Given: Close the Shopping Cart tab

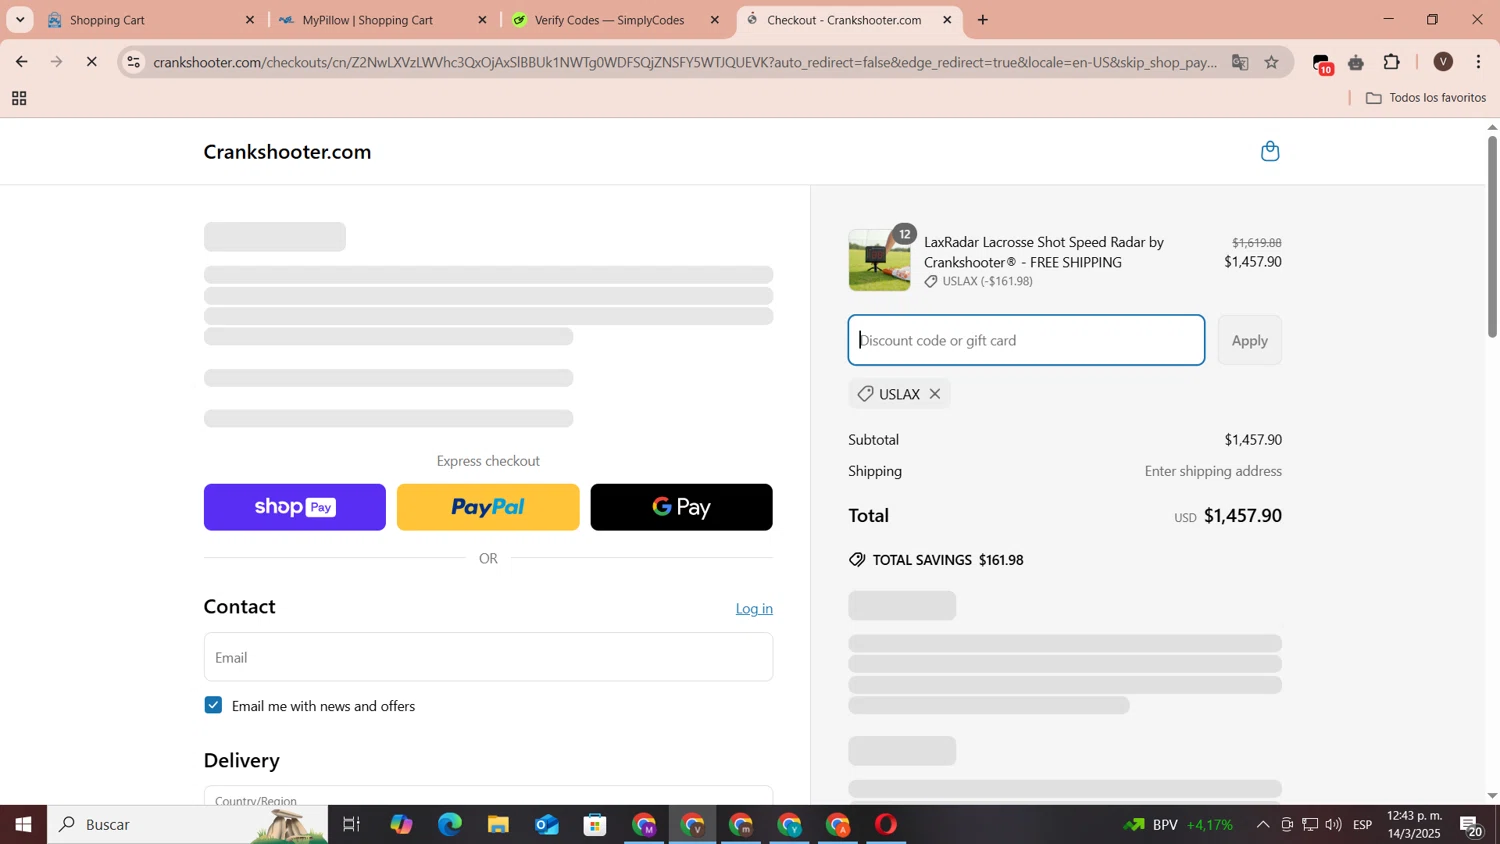Looking at the screenshot, I should 250,20.
